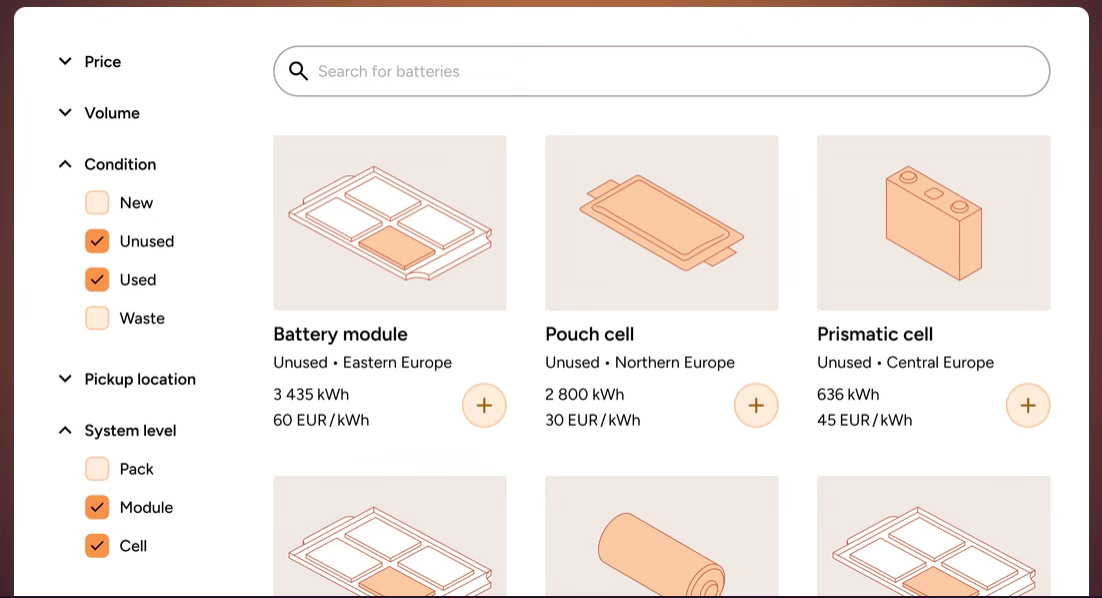The height and width of the screenshot is (598, 1102).
Task: Click the Condition filter heading
Action: pos(120,164)
